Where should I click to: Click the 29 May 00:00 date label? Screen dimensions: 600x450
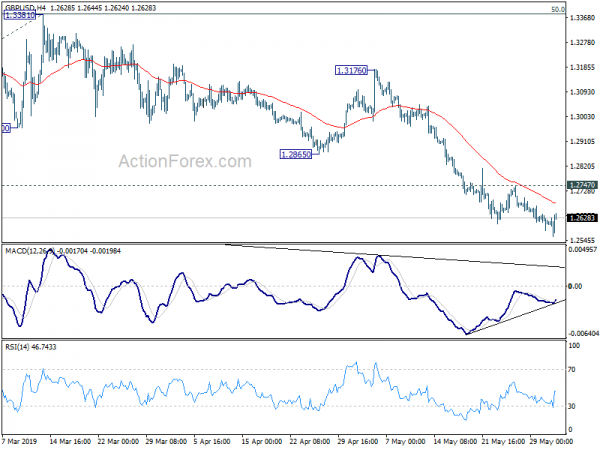pyautogui.click(x=550, y=442)
